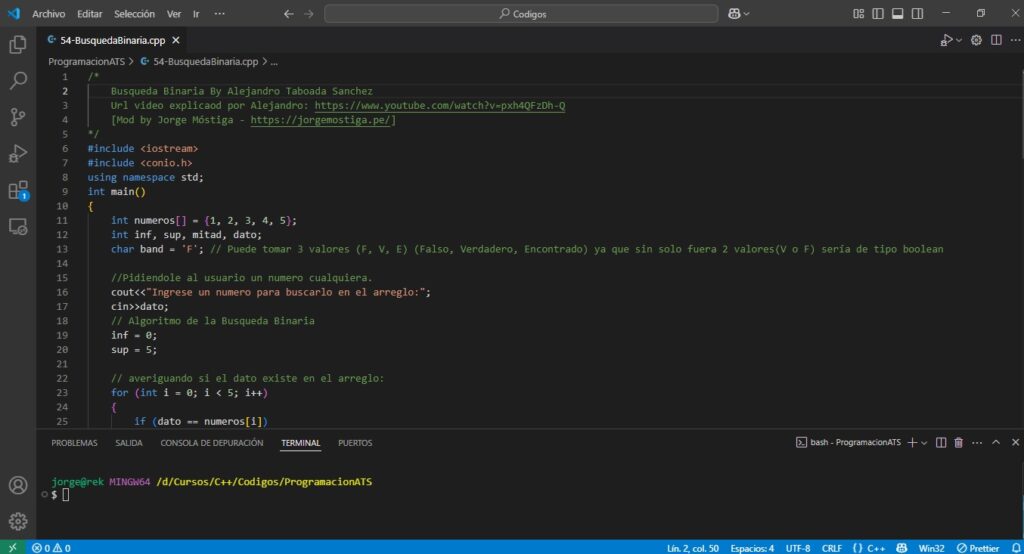Open terminal panel More Actions ellipsis

[x=976, y=442]
